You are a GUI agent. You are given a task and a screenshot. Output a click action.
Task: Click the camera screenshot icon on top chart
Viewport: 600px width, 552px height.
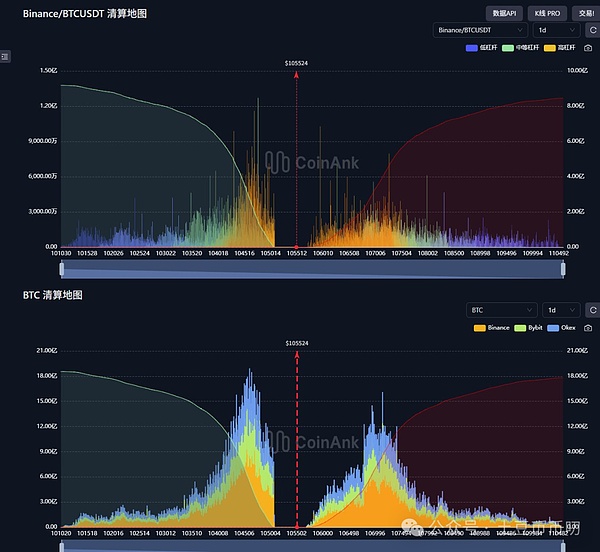click(x=588, y=48)
